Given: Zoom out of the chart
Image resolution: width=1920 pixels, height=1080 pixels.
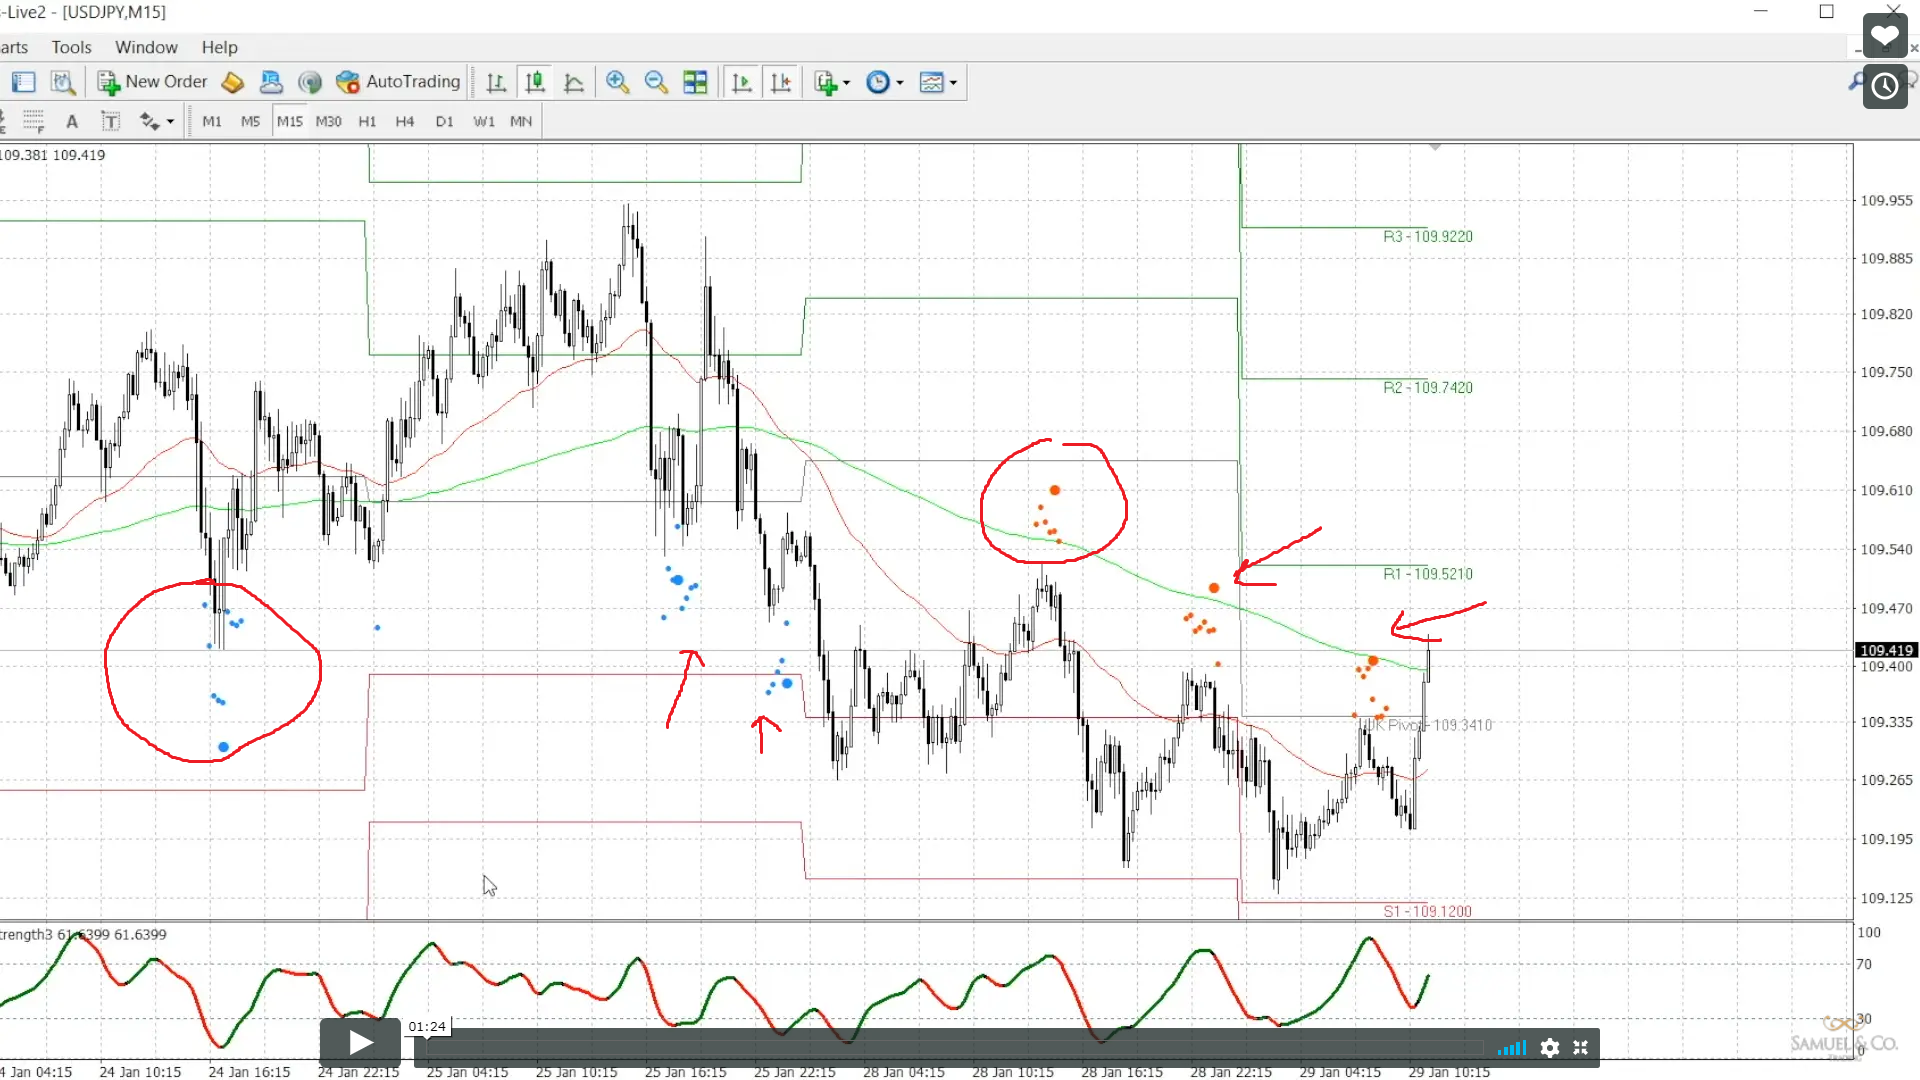Looking at the screenshot, I should click(656, 82).
